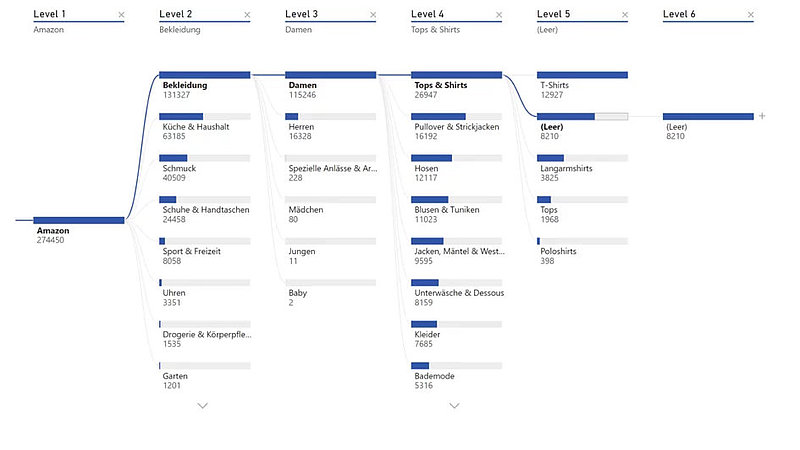The width and height of the screenshot is (800, 450).
Task: Remove the Level 5 (Leer) level
Action: point(625,15)
